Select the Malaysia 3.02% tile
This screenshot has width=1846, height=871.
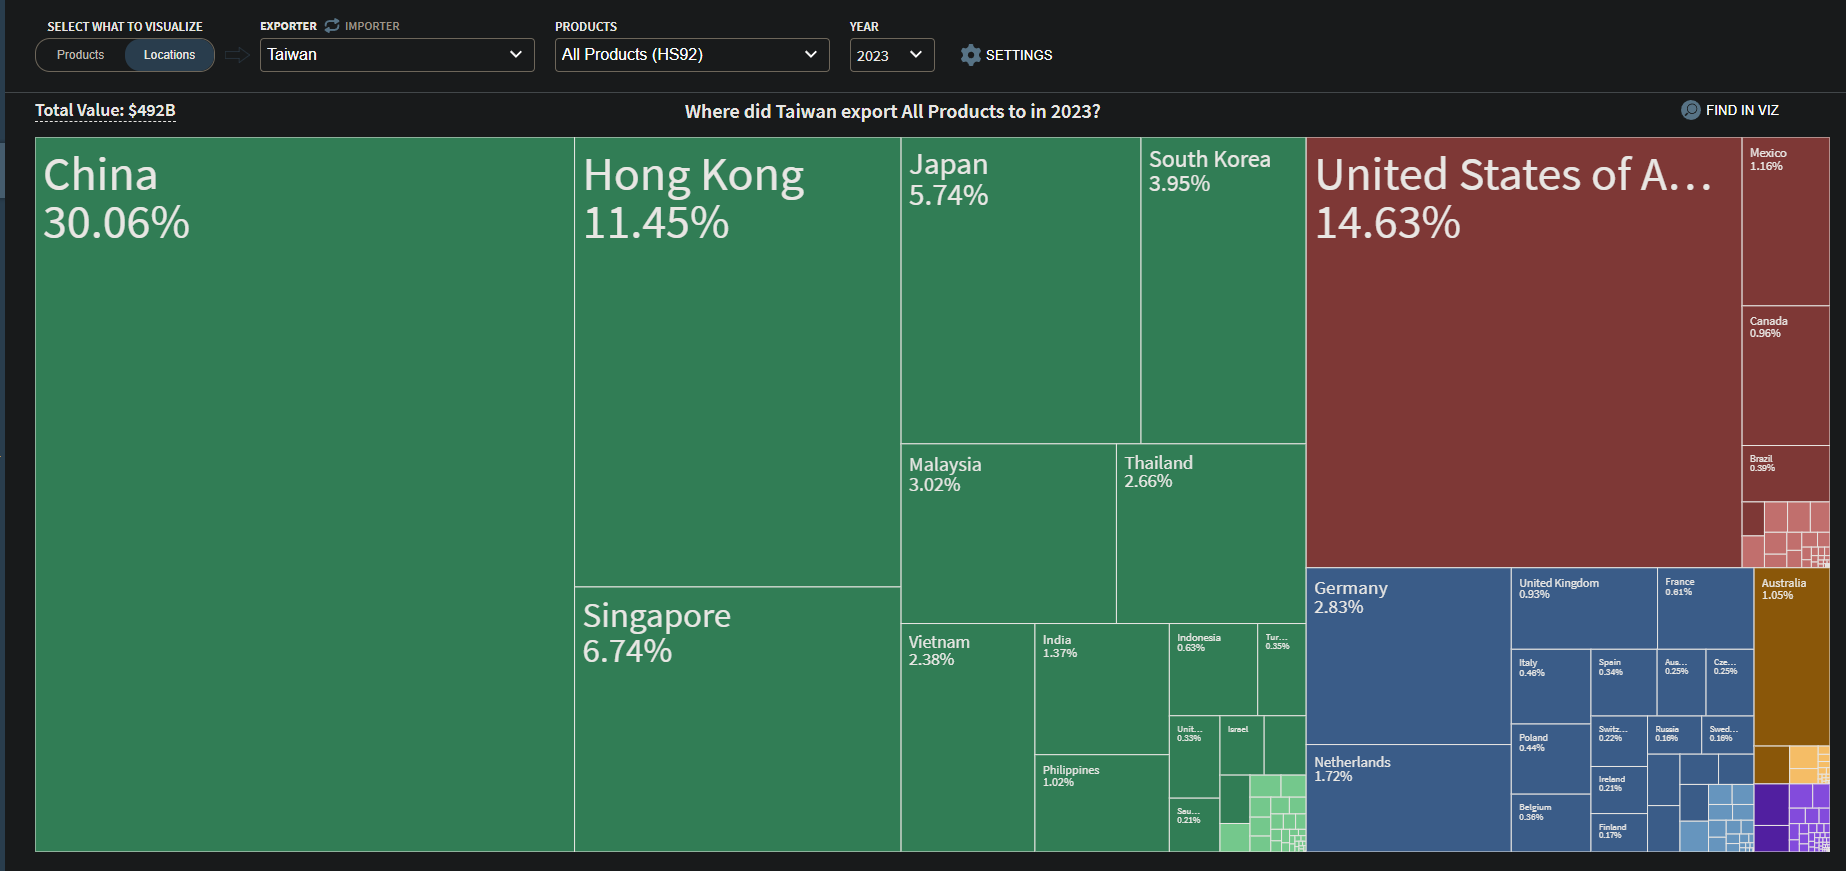coord(1009,533)
